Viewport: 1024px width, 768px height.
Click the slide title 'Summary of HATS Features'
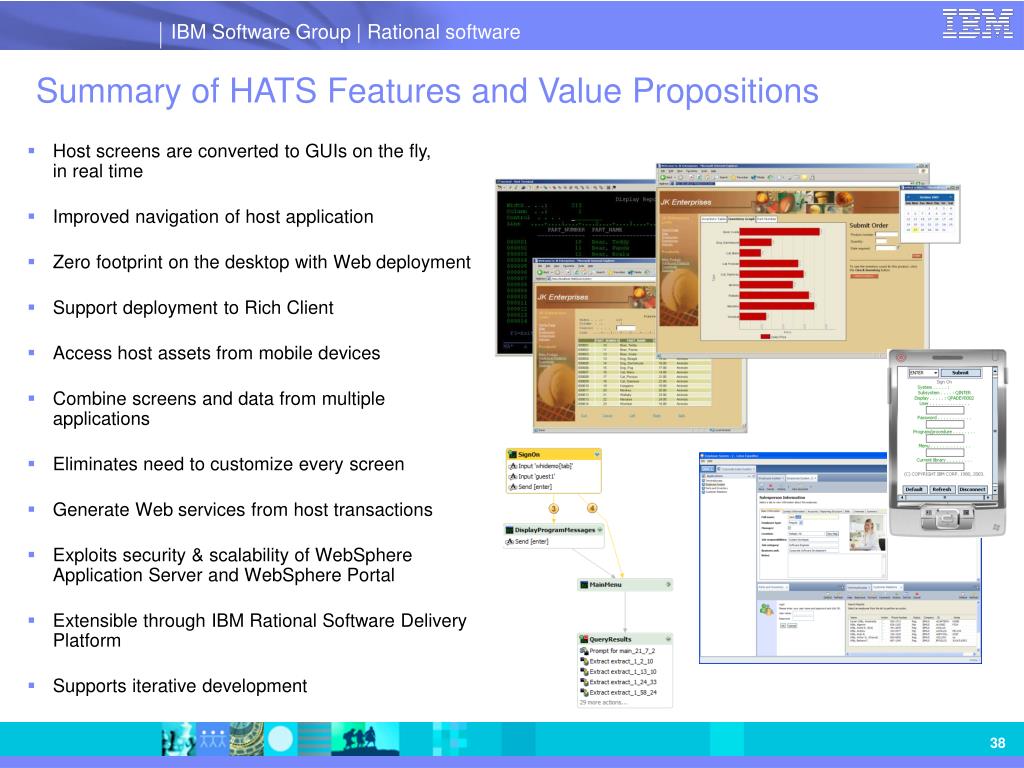[x=428, y=91]
